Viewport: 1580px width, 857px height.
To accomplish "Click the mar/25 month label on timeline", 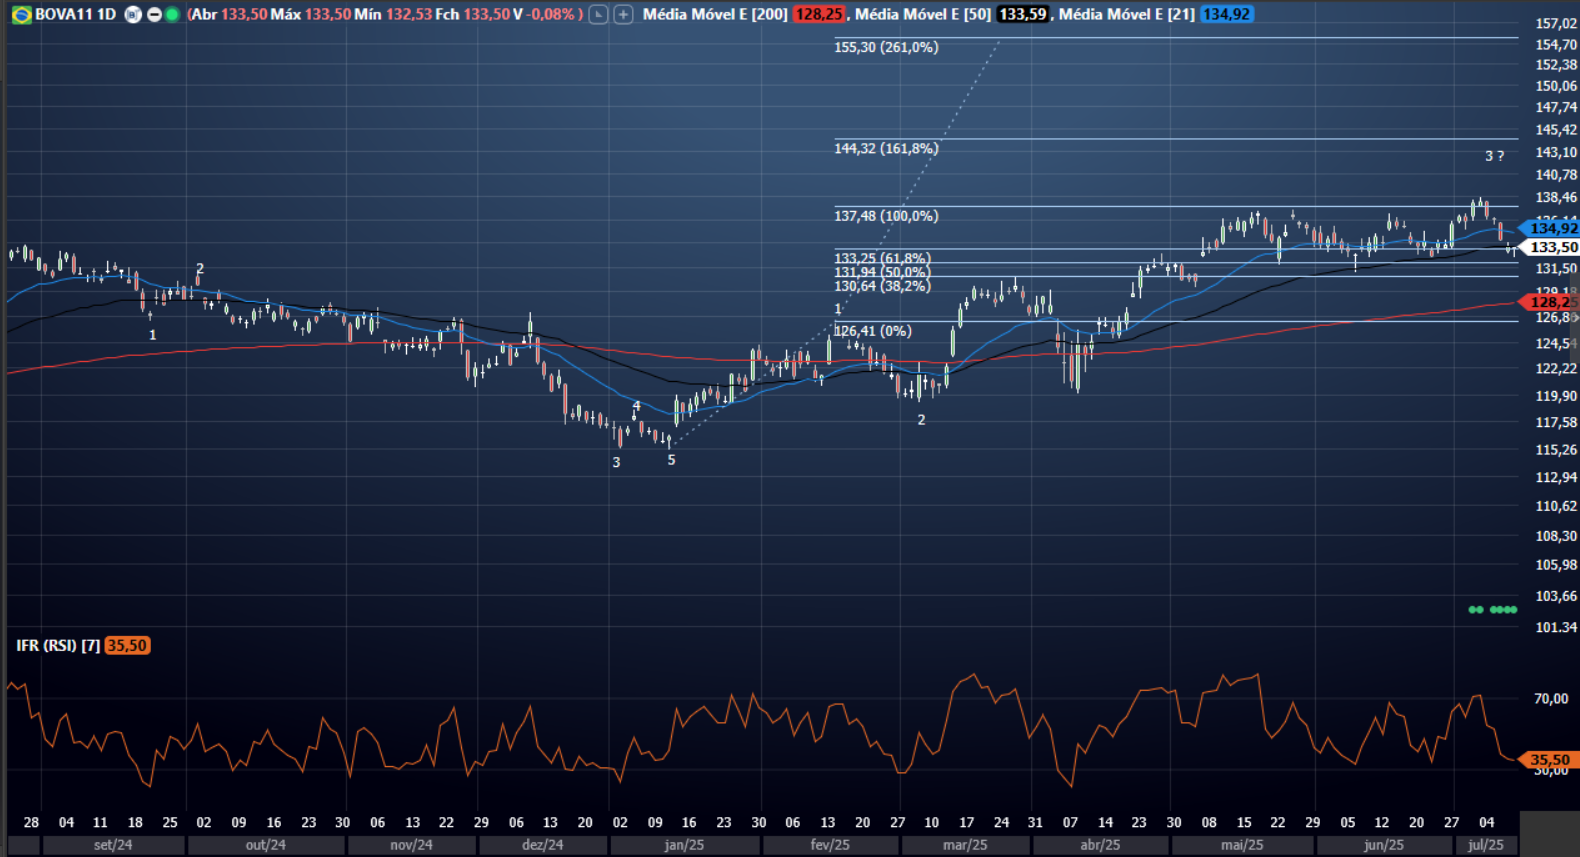I will pyautogui.click(x=965, y=845).
